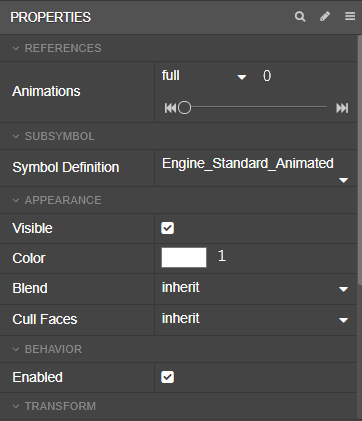Image resolution: width=362 pixels, height=421 pixels.
Task: Open the white Color swatch
Action: click(x=184, y=257)
